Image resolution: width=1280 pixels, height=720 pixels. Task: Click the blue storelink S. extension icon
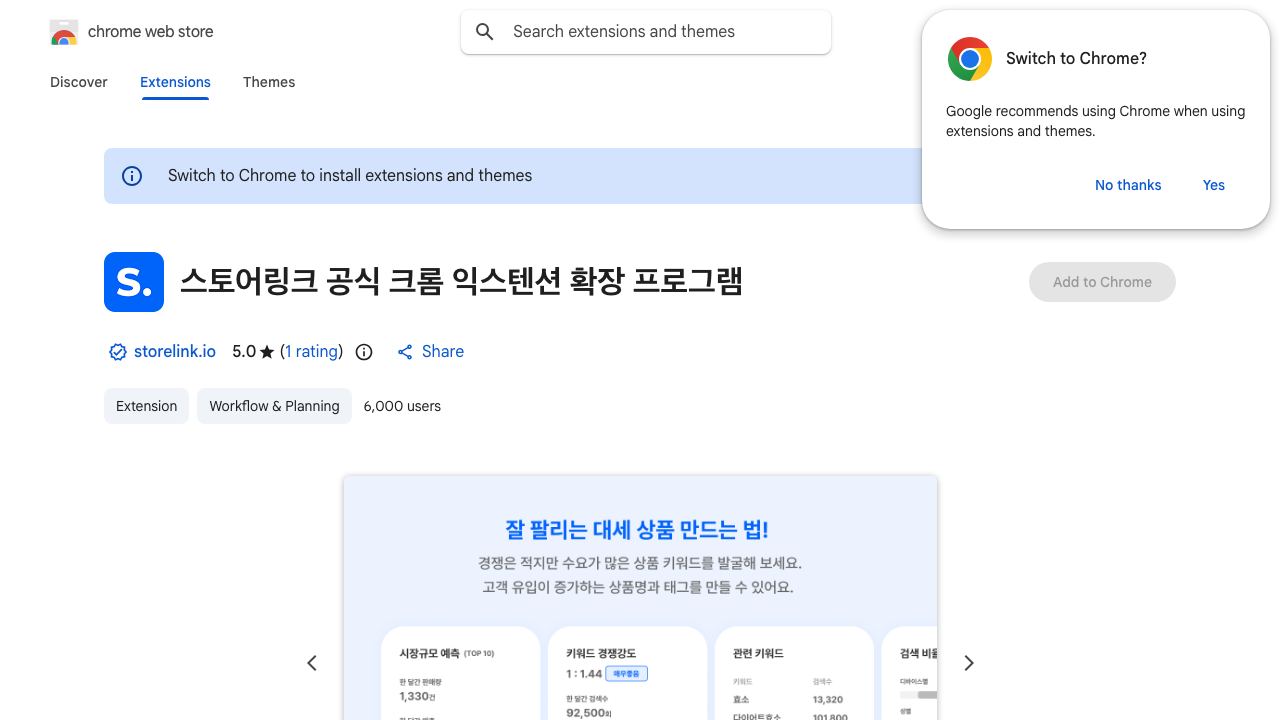pyautogui.click(x=134, y=282)
